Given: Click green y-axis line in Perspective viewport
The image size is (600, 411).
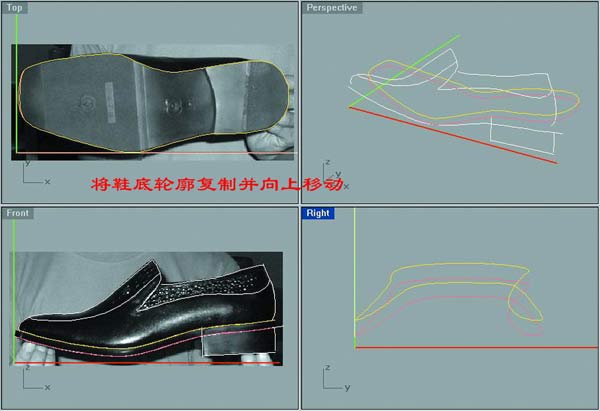Looking at the screenshot, I should click(404, 71).
